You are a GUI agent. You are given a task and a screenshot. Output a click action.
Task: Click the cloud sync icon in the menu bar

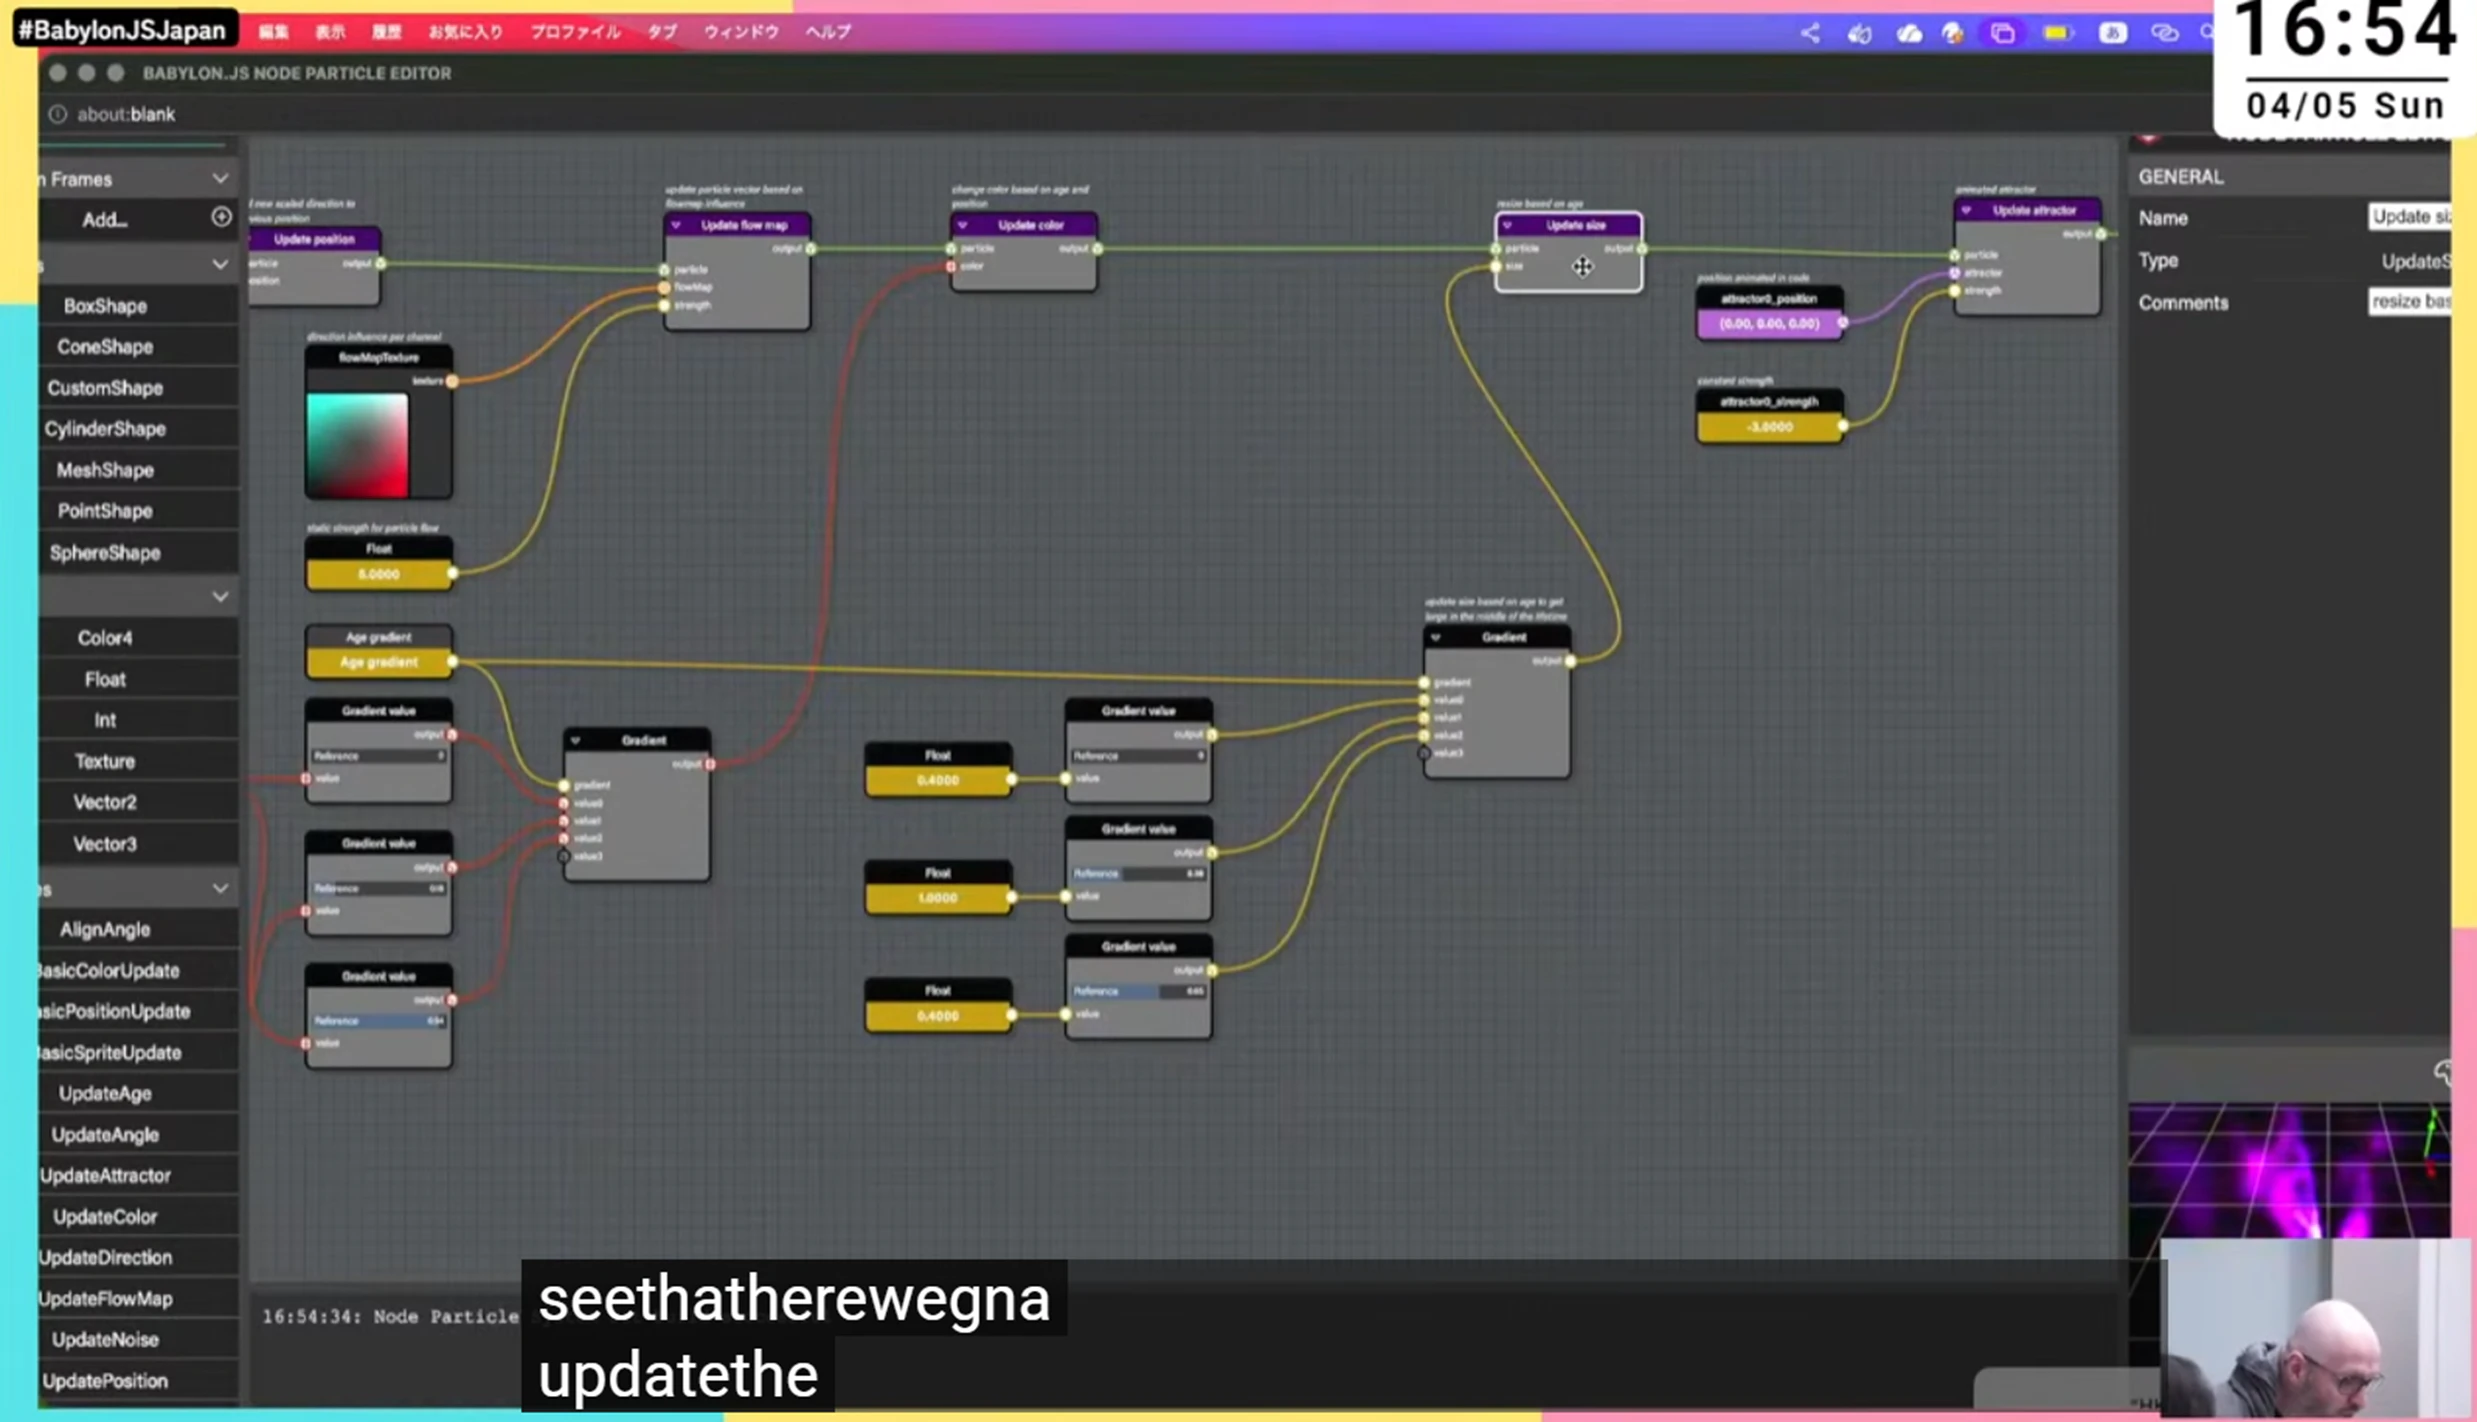(x=1909, y=33)
